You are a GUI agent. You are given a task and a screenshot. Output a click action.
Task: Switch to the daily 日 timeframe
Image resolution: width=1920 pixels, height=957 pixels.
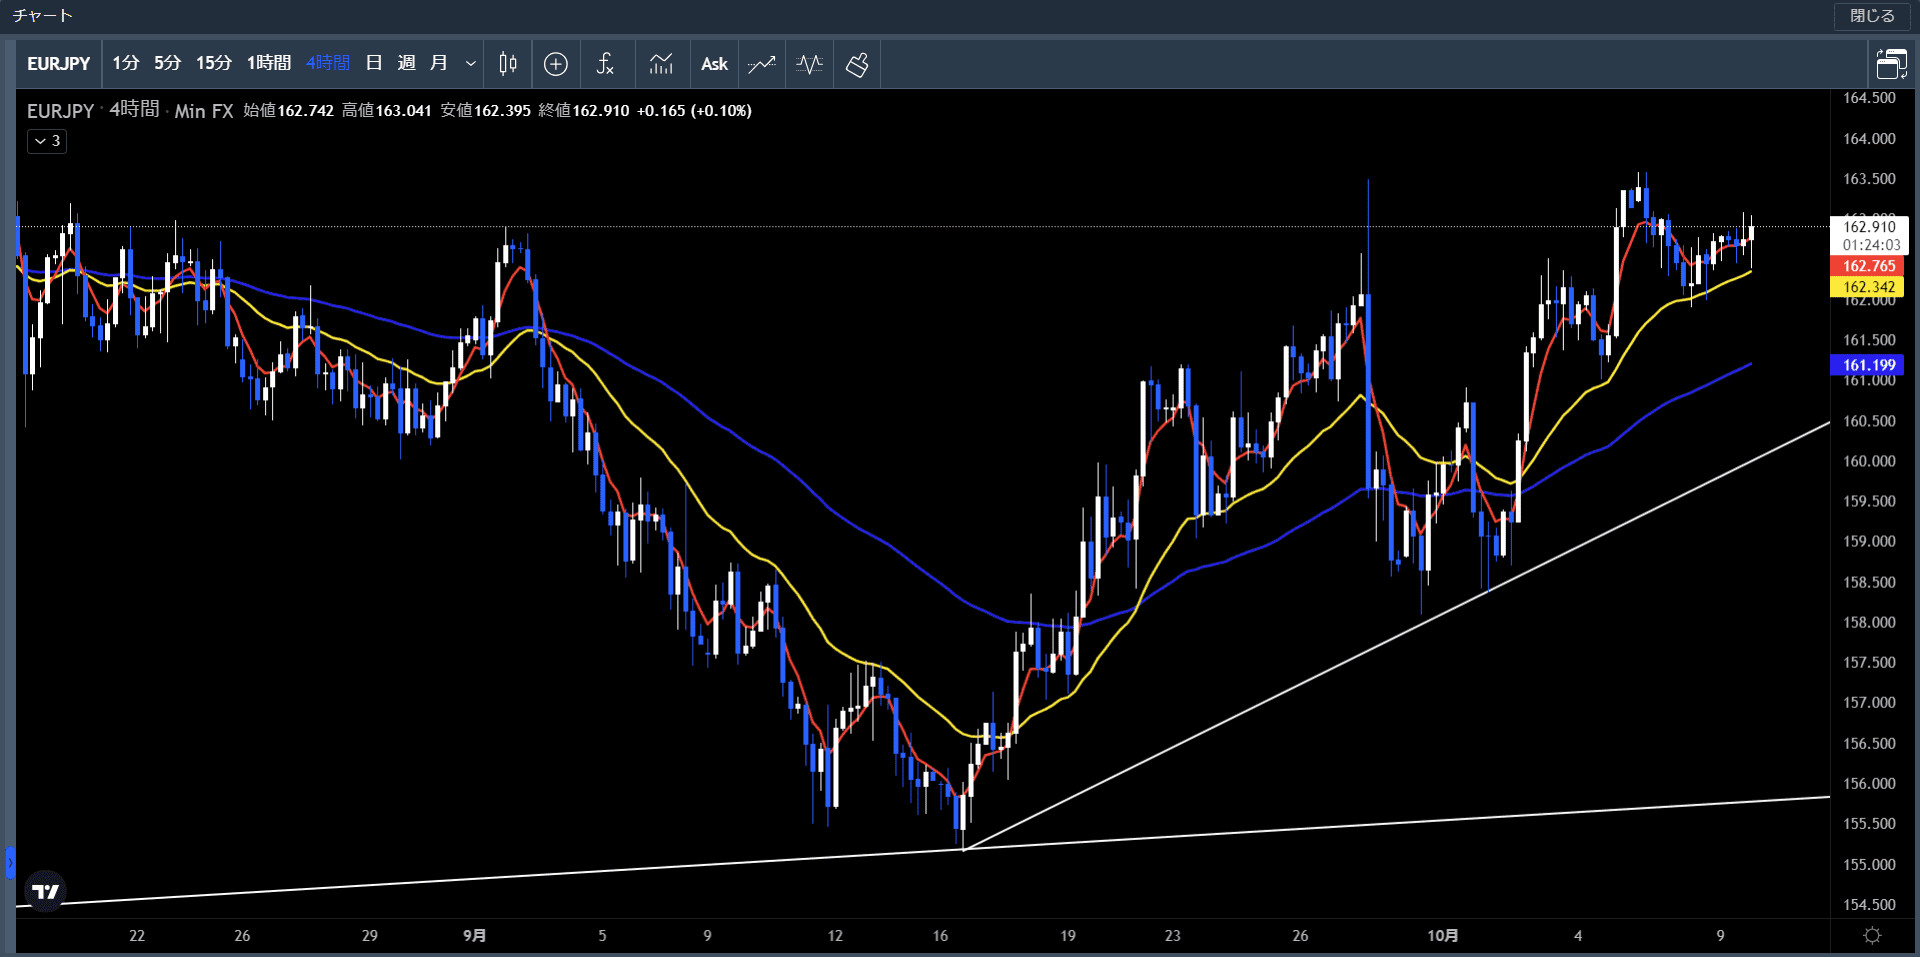point(374,63)
